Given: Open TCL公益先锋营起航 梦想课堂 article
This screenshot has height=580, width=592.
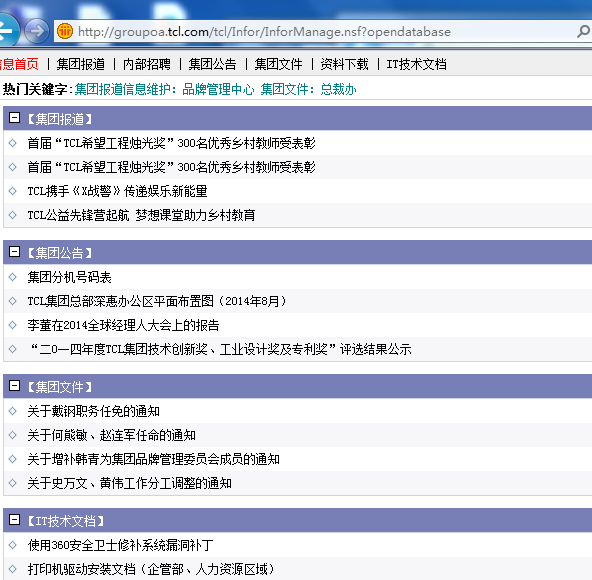Looking at the screenshot, I should click(141, 215).
